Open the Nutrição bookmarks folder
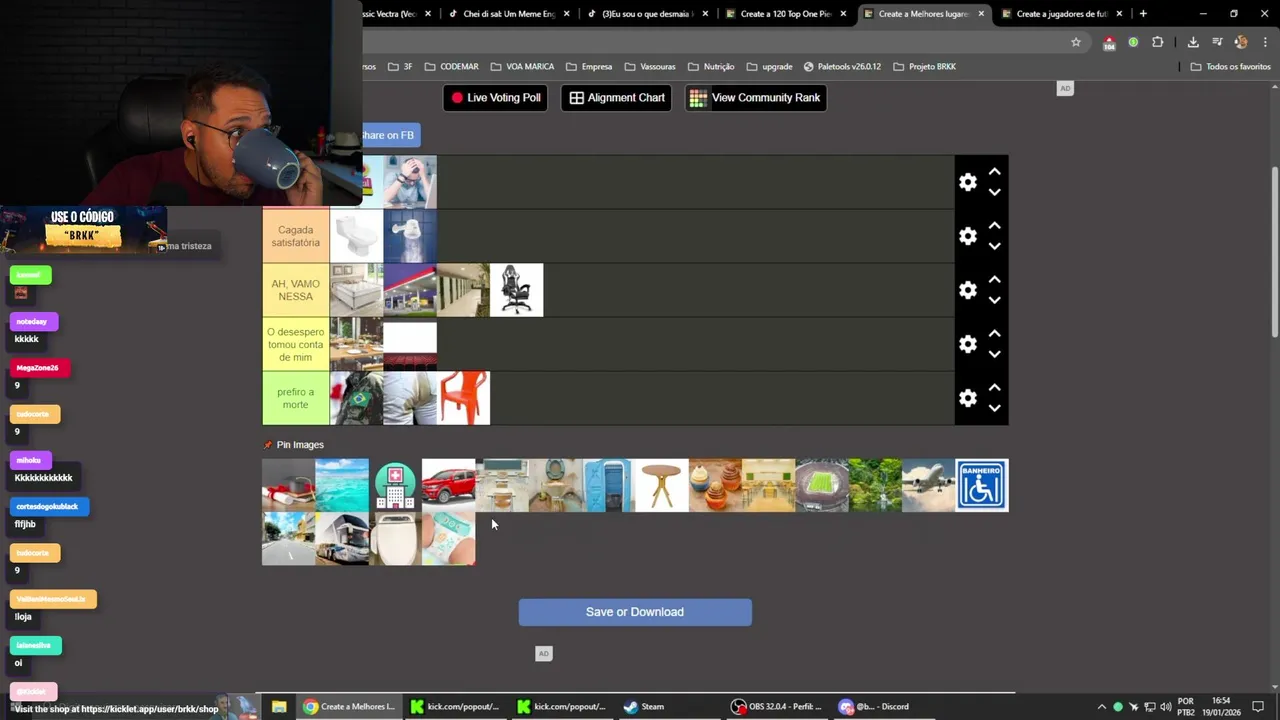Image resolution: width=1280 pixels, height=720 pixels. pos(710,67)
